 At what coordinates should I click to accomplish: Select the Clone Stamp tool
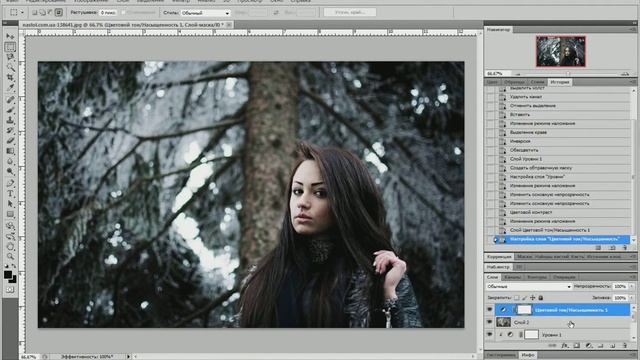10,120
